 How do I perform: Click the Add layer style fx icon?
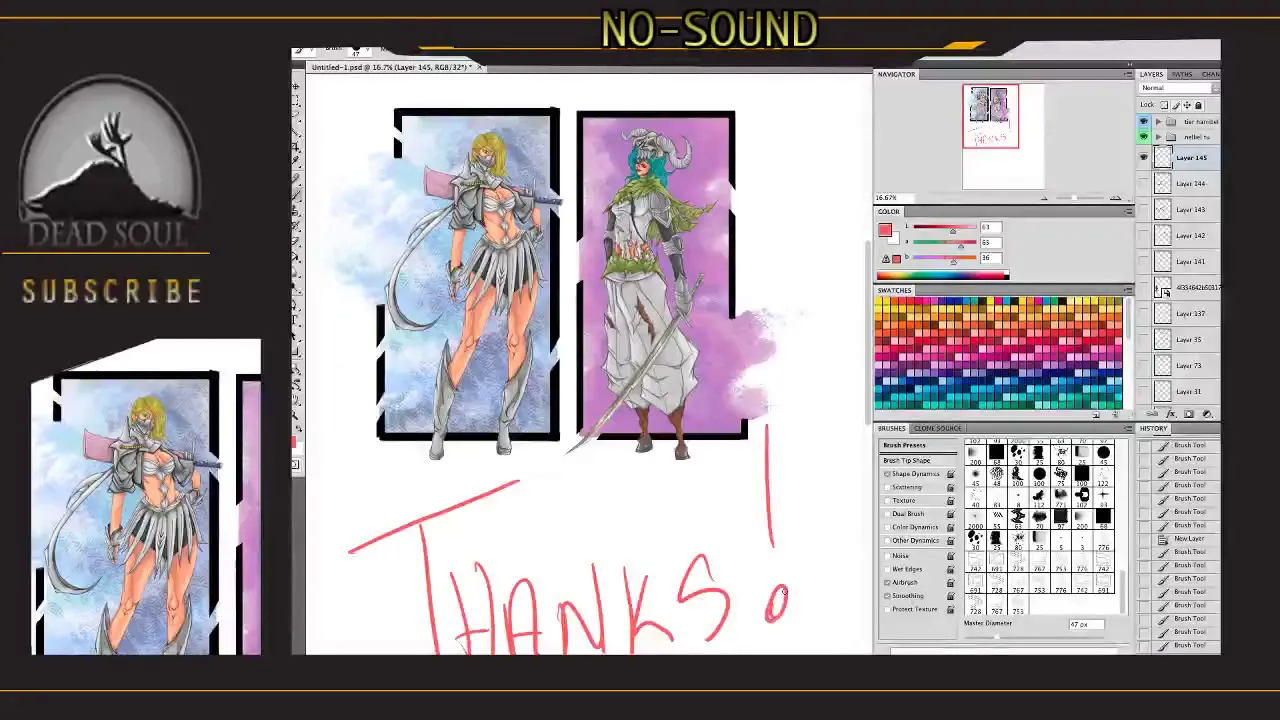(x=1171, y=414)
